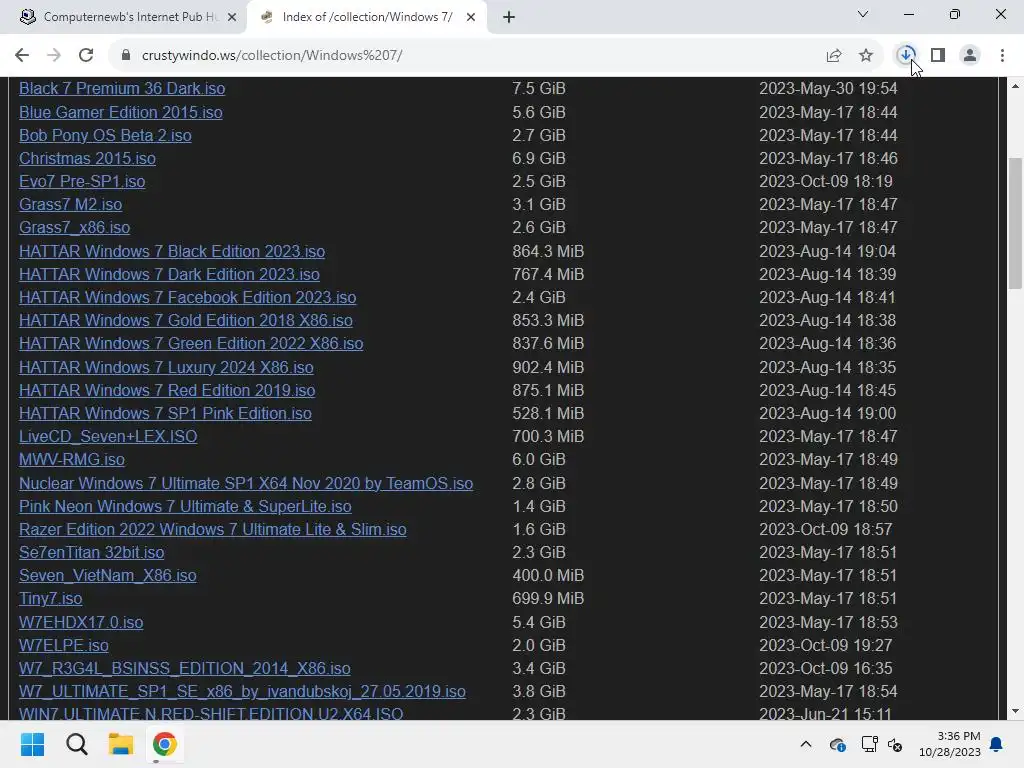Close the Computernewb's Internet Pub tab
Viewport: 1024px width, 768px height.
pyautogui.click(x=232, y=17)
